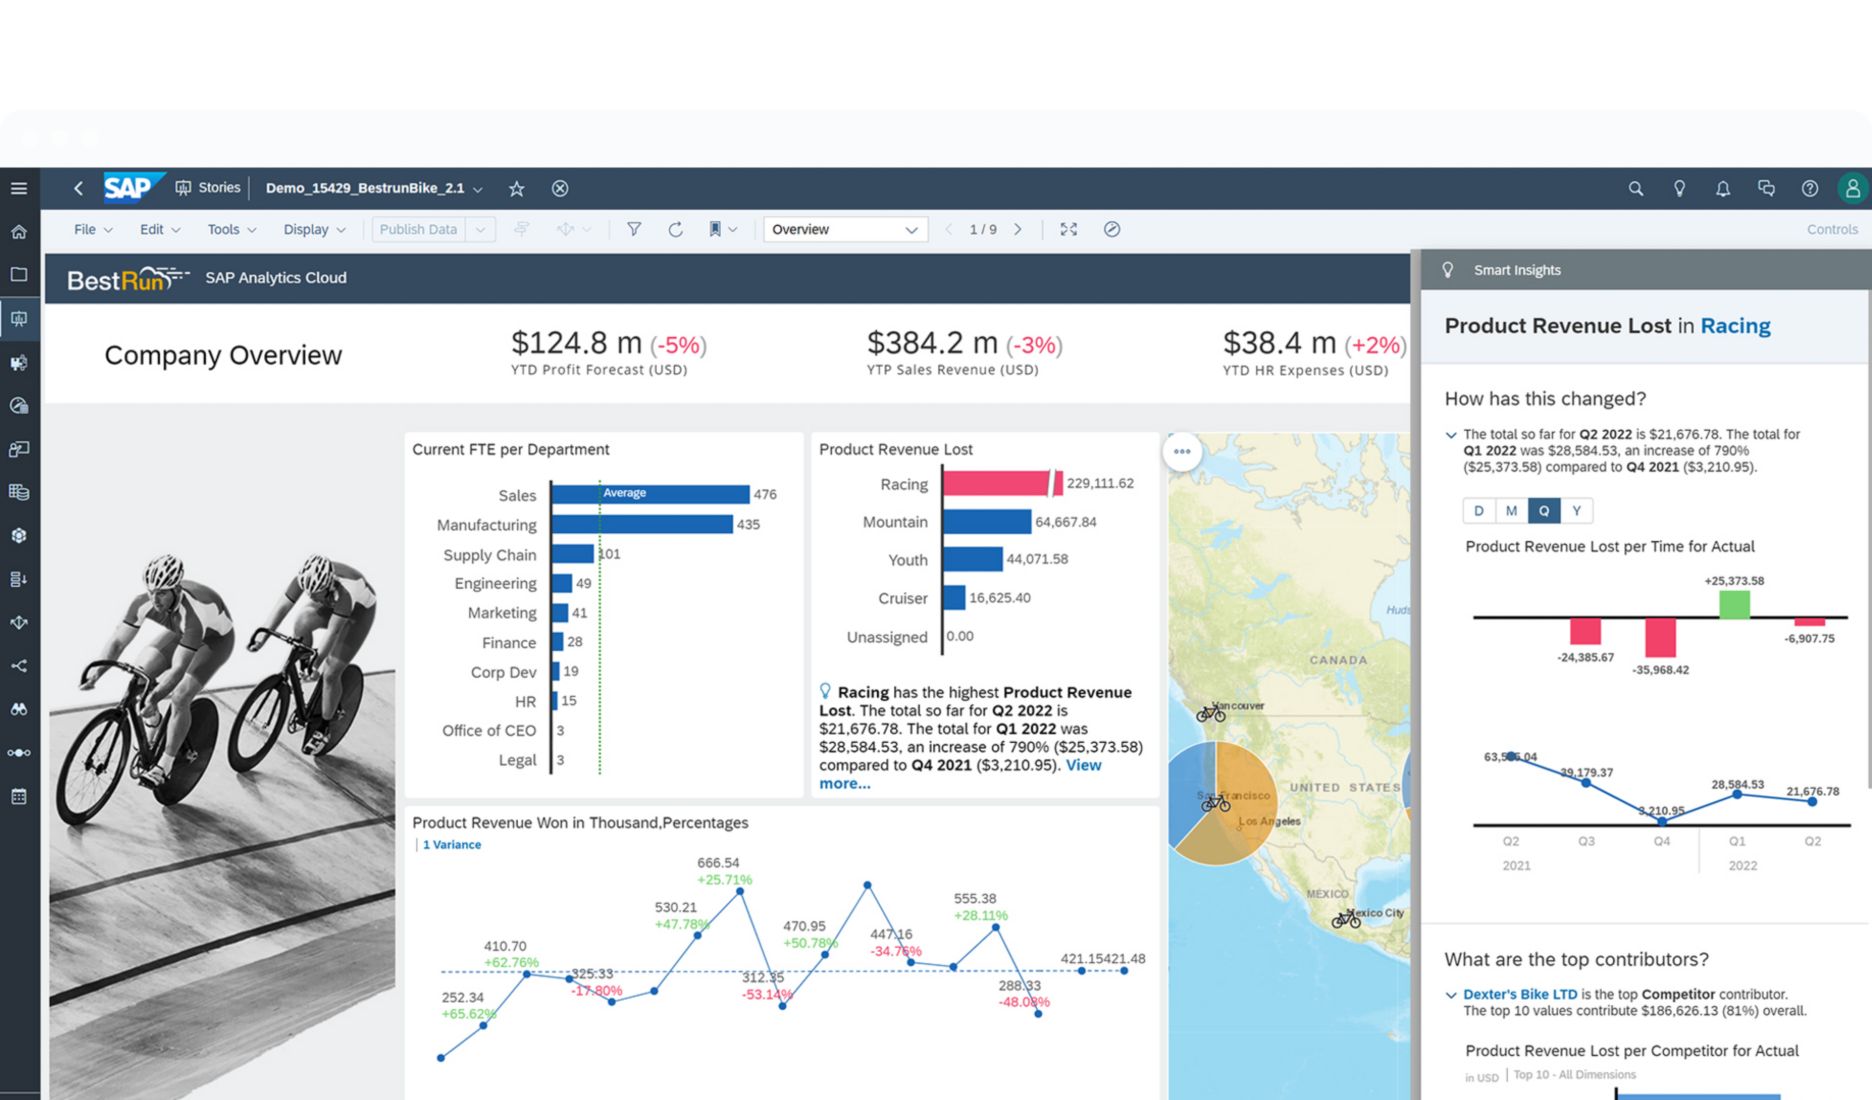Open the notifications bell icon
This screenshot has height=1100, width=1872.
click(1723, 188)
